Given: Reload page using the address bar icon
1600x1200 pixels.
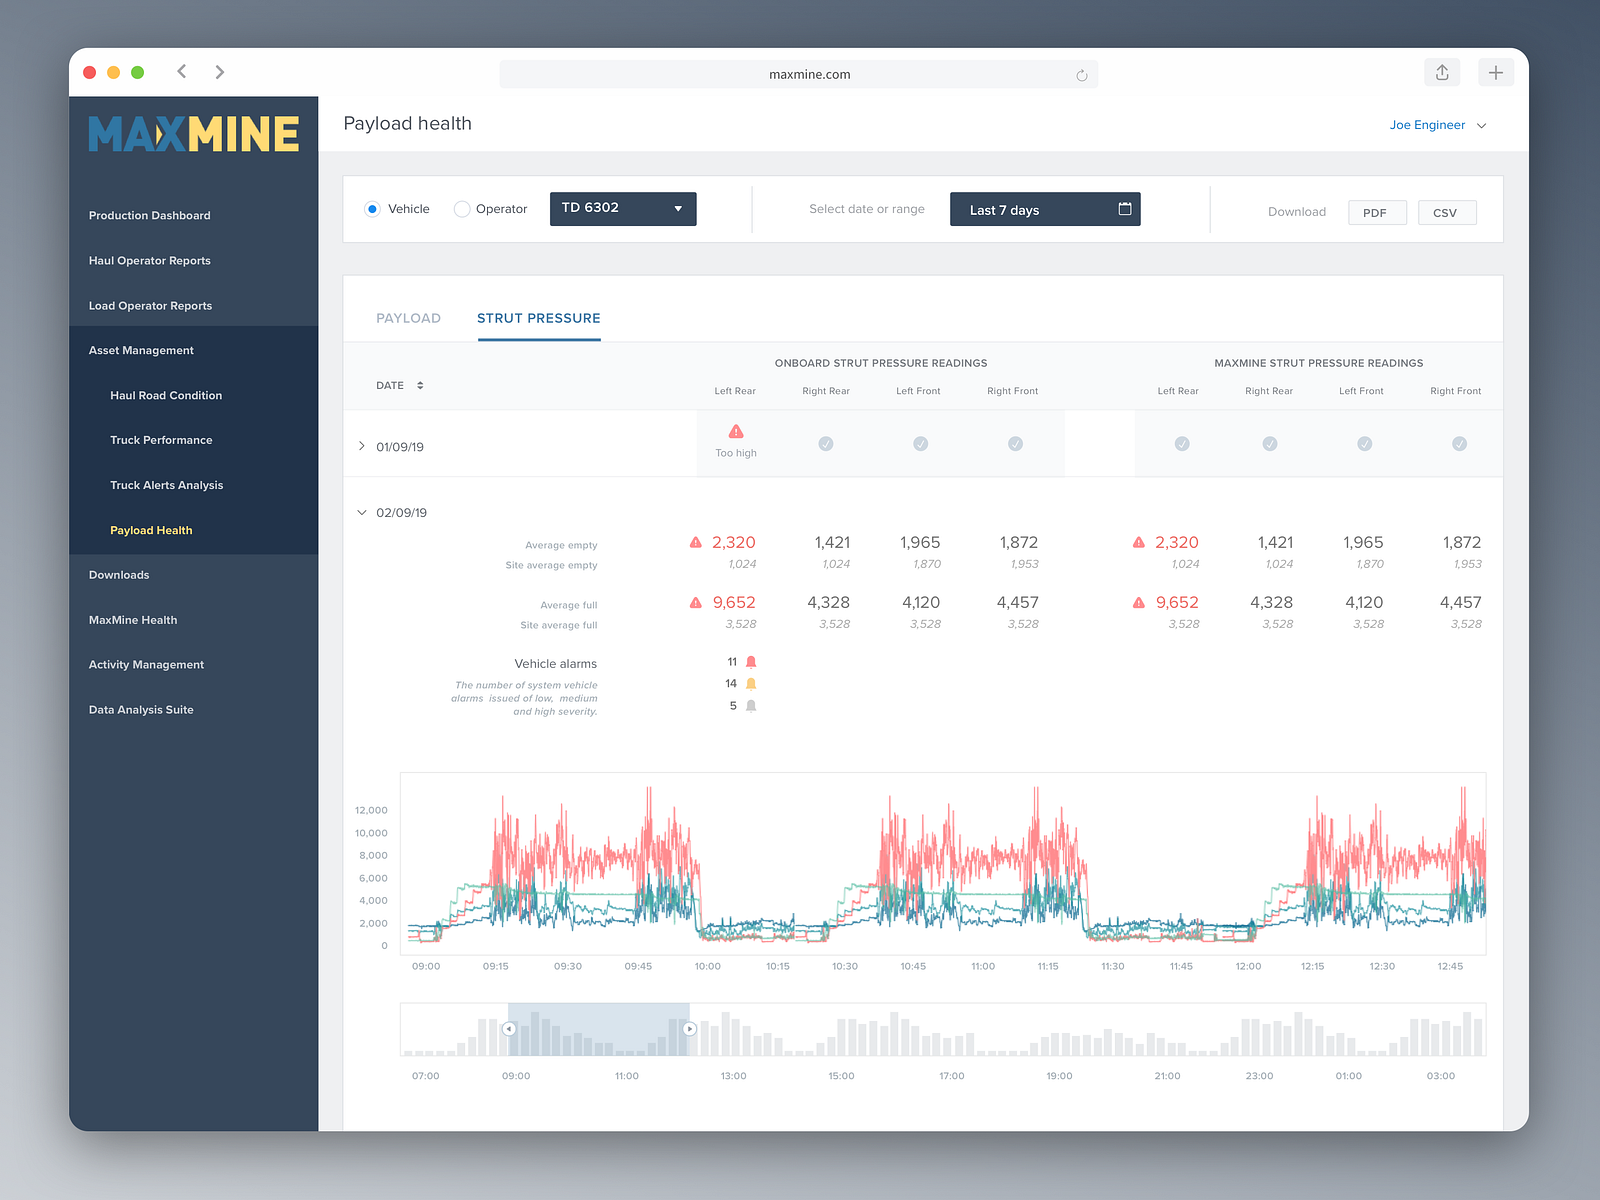Looking at the screenshot, I should tap(1082, 75).
